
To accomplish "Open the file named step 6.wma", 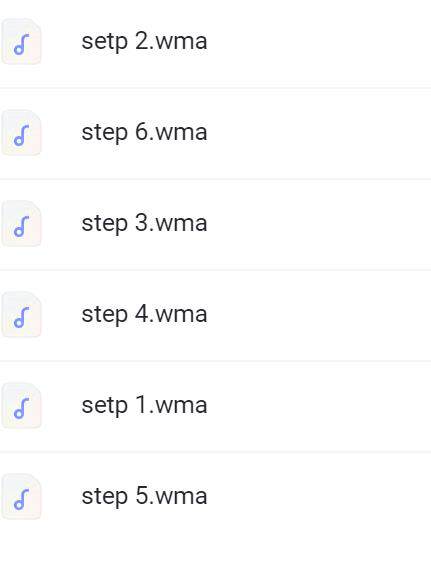I will [144, 132].
